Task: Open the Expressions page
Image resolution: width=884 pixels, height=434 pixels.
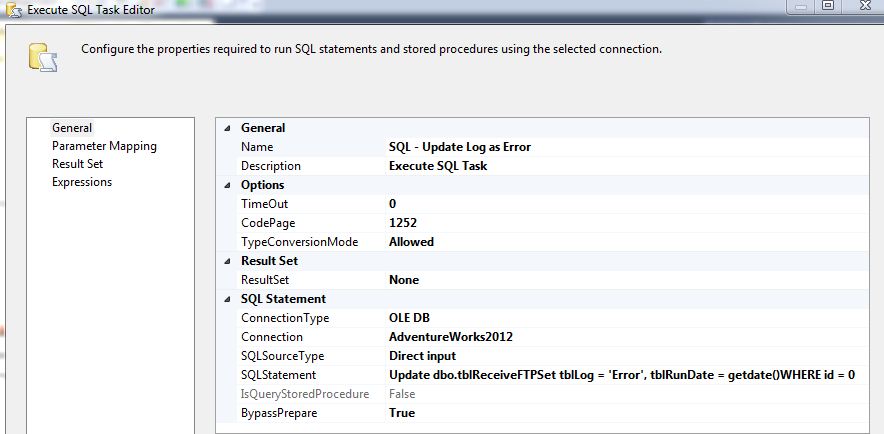Action: (x=82, y=182)
